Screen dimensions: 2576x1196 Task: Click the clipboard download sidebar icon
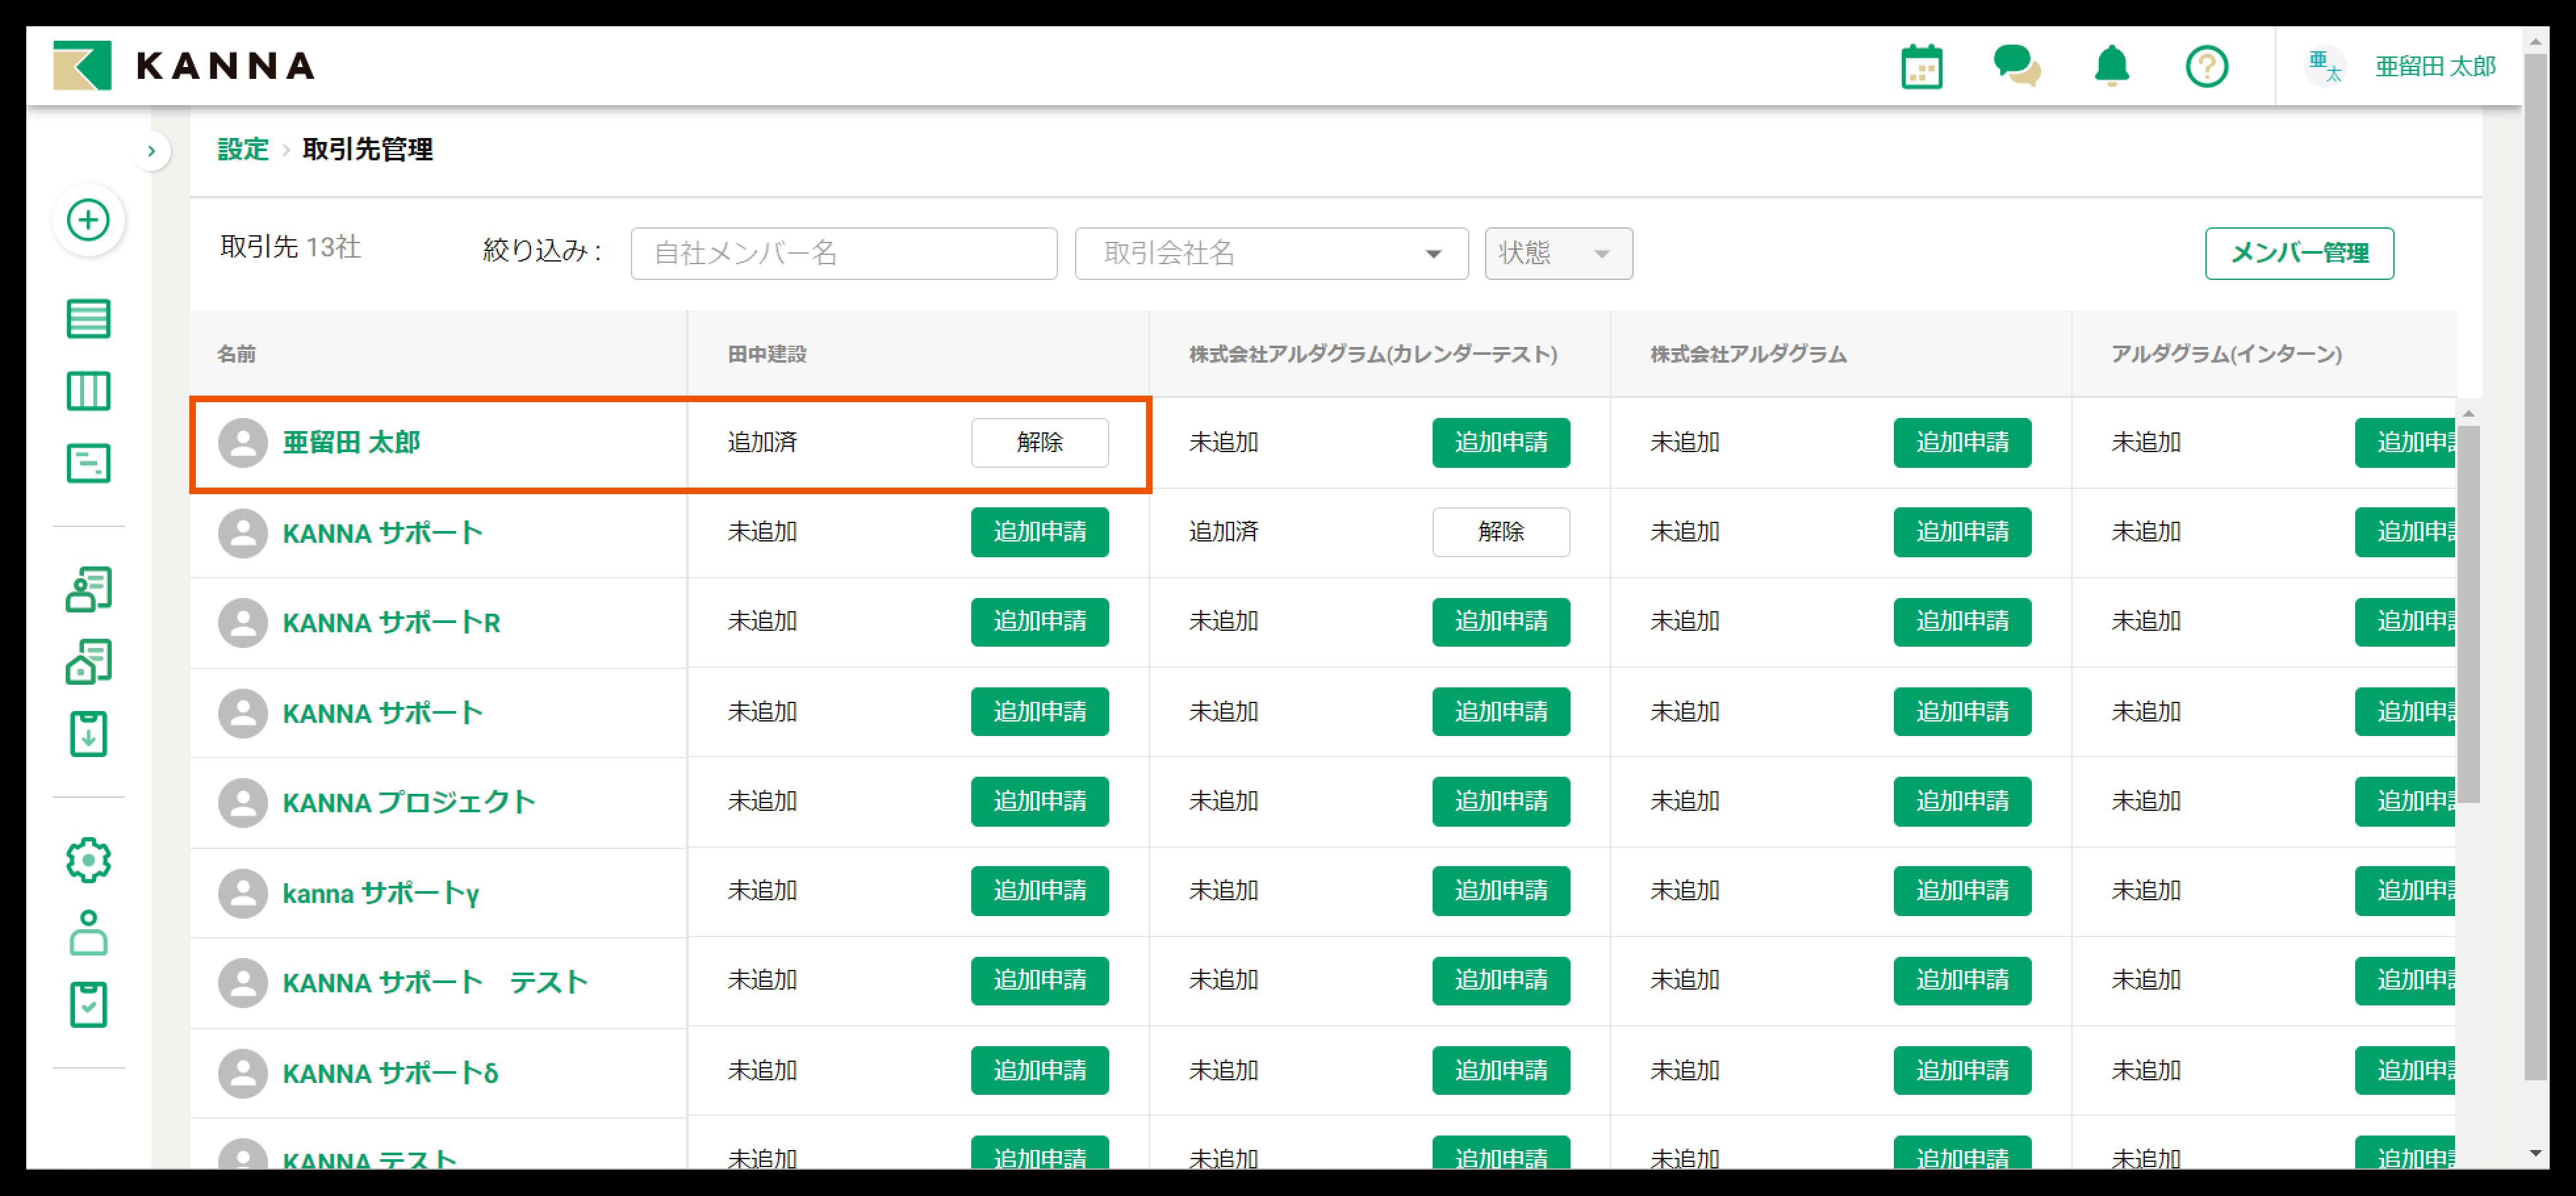[88, 734]
